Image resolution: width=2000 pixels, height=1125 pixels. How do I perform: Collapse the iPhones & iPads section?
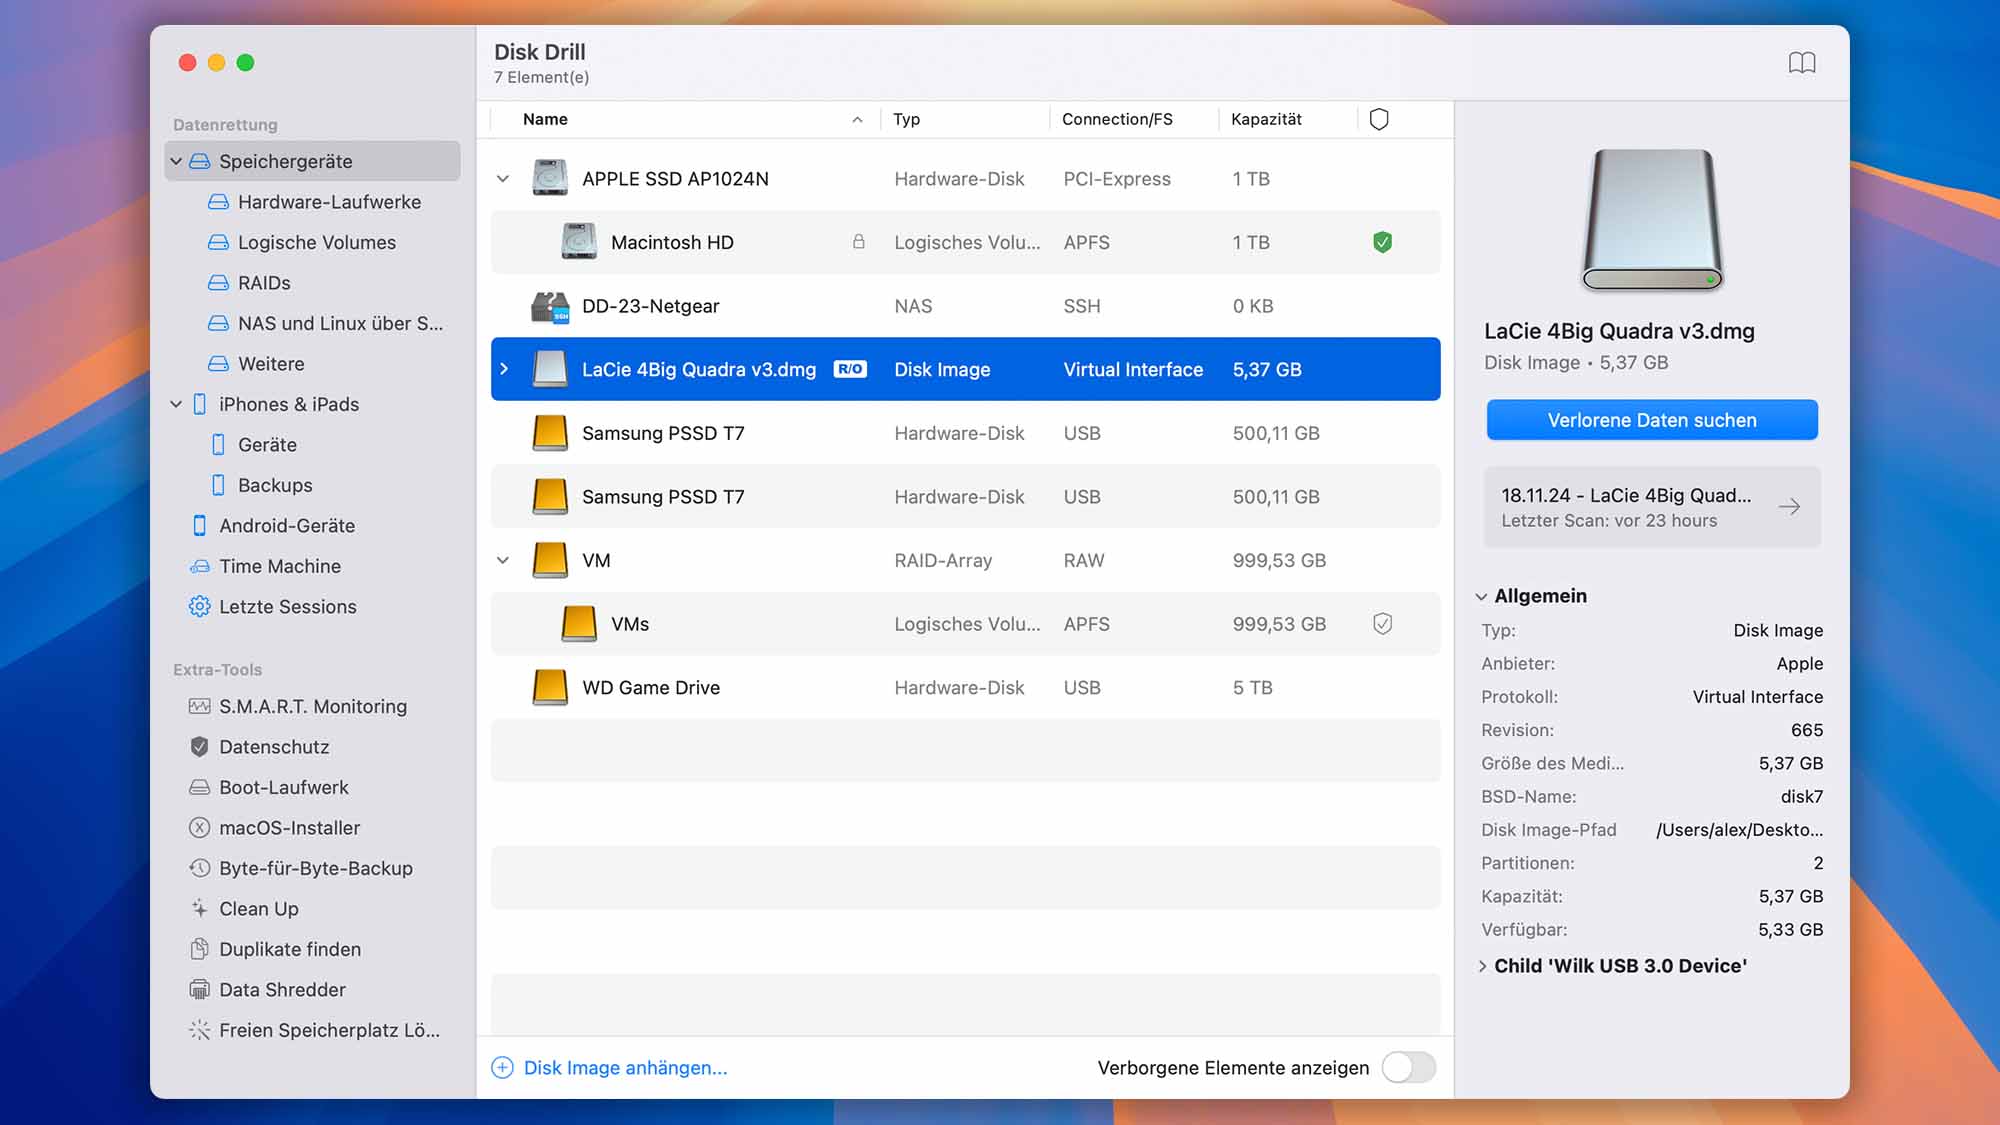pos(176,404)
